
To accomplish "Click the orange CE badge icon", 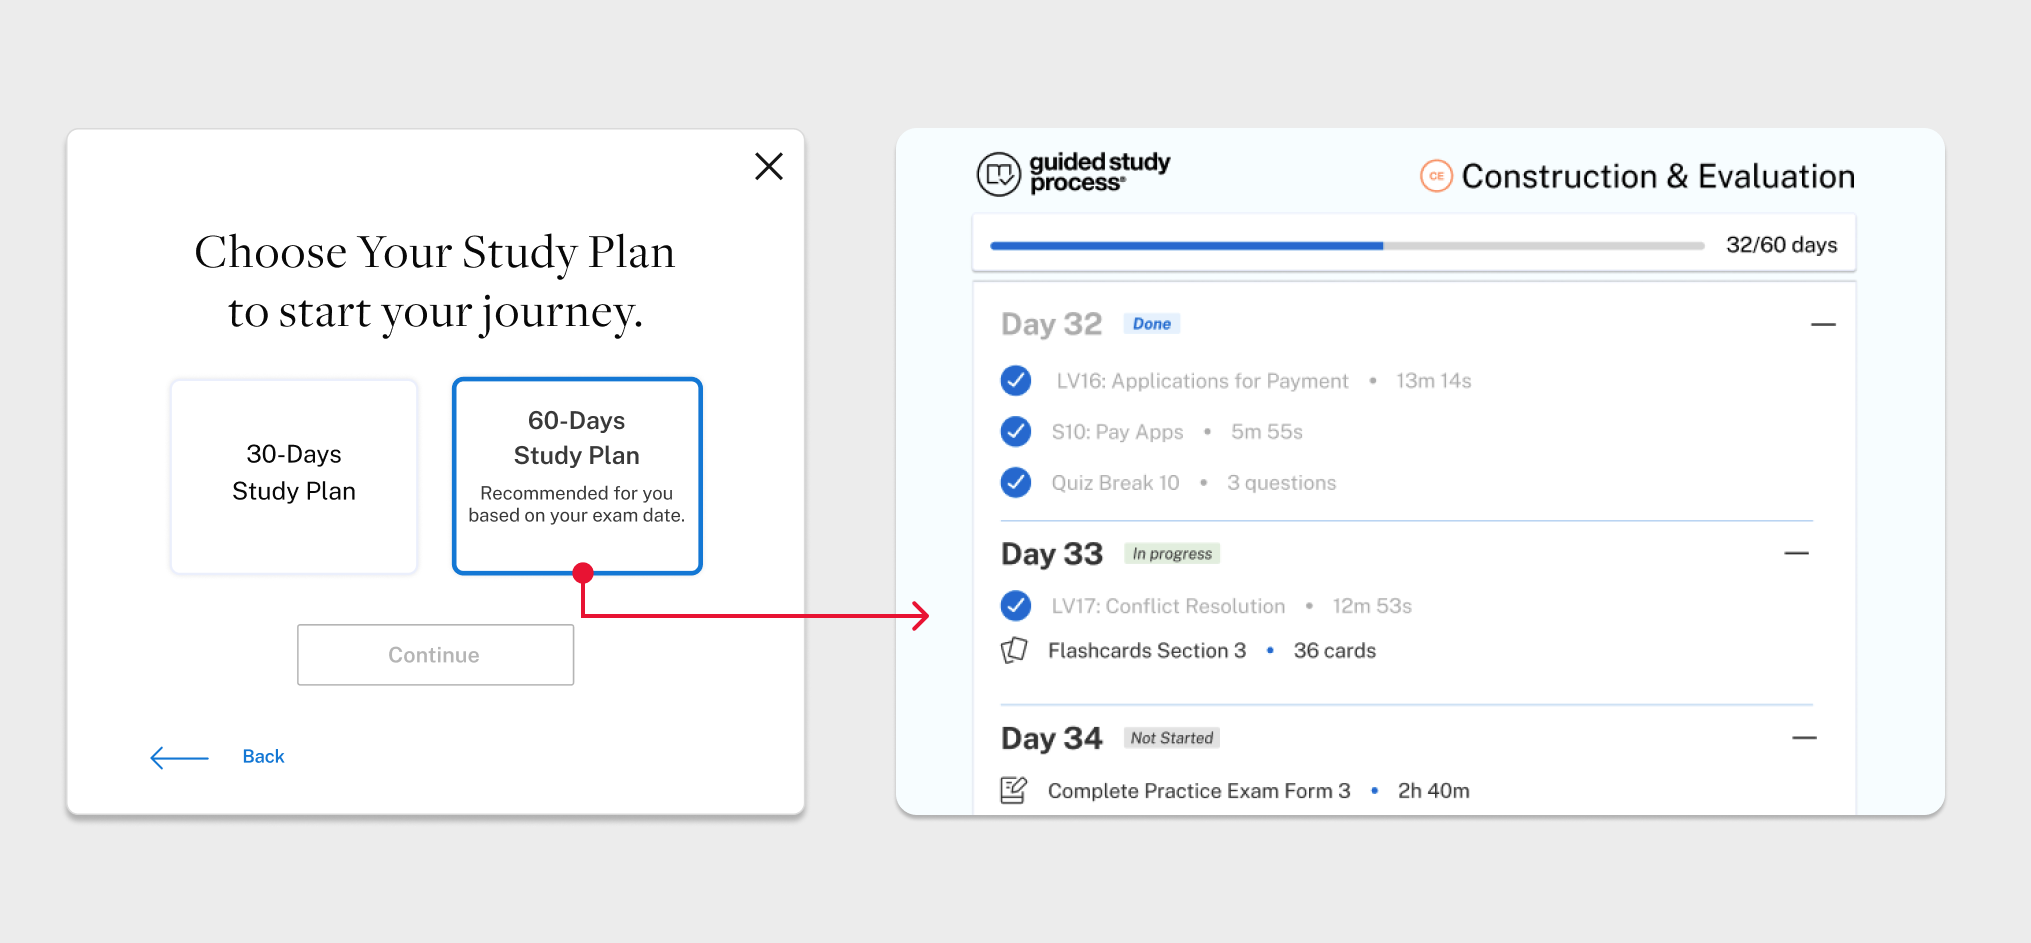I will [1436, 176].
